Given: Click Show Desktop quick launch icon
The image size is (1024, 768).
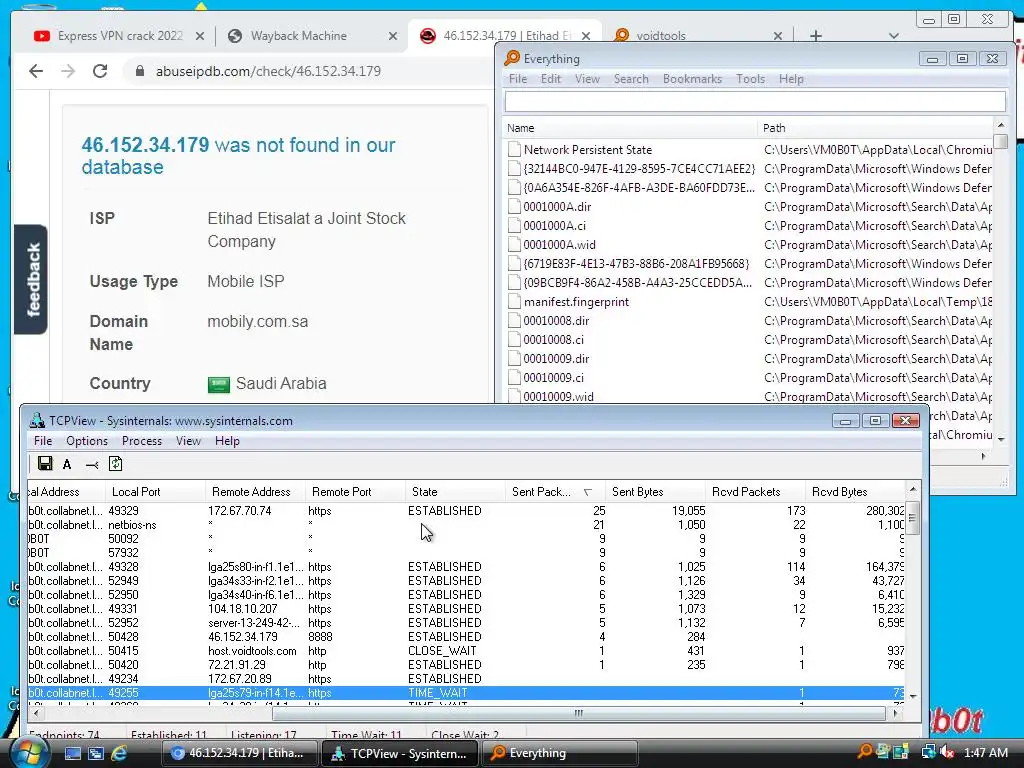Looking at the screenshot, I should coord(72,753).
